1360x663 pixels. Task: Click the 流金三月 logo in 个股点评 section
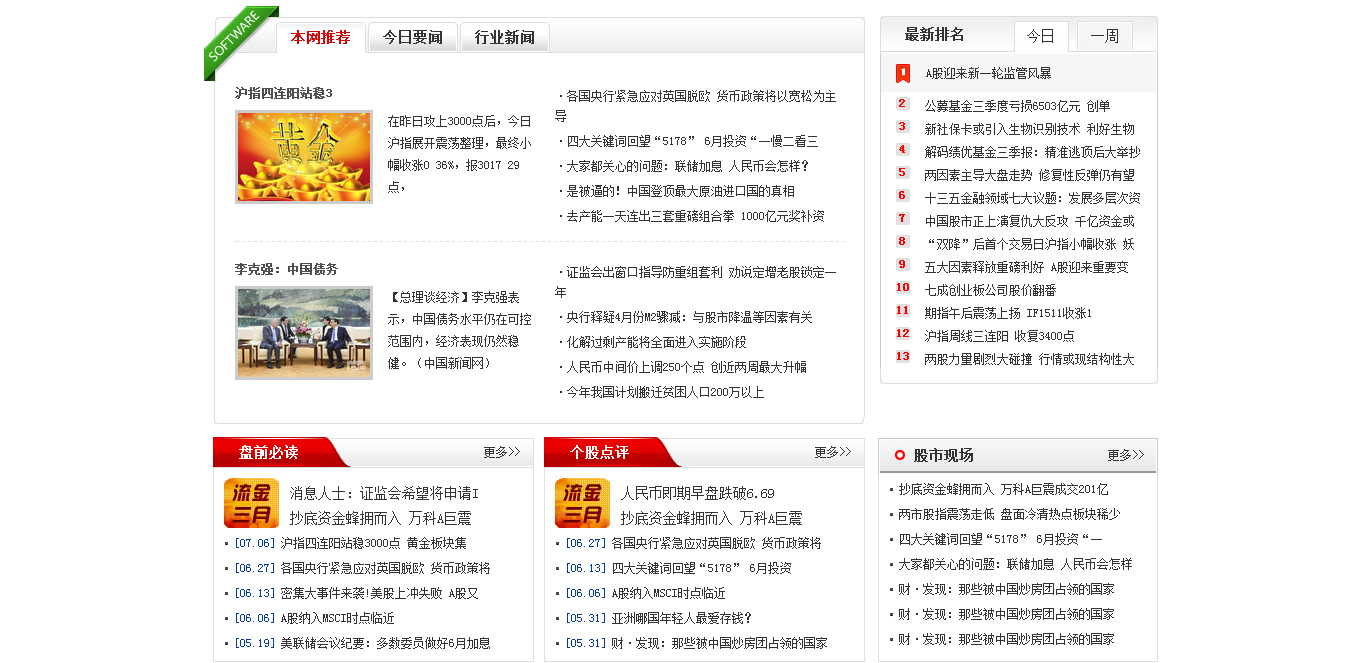click(x=582, y=503)
